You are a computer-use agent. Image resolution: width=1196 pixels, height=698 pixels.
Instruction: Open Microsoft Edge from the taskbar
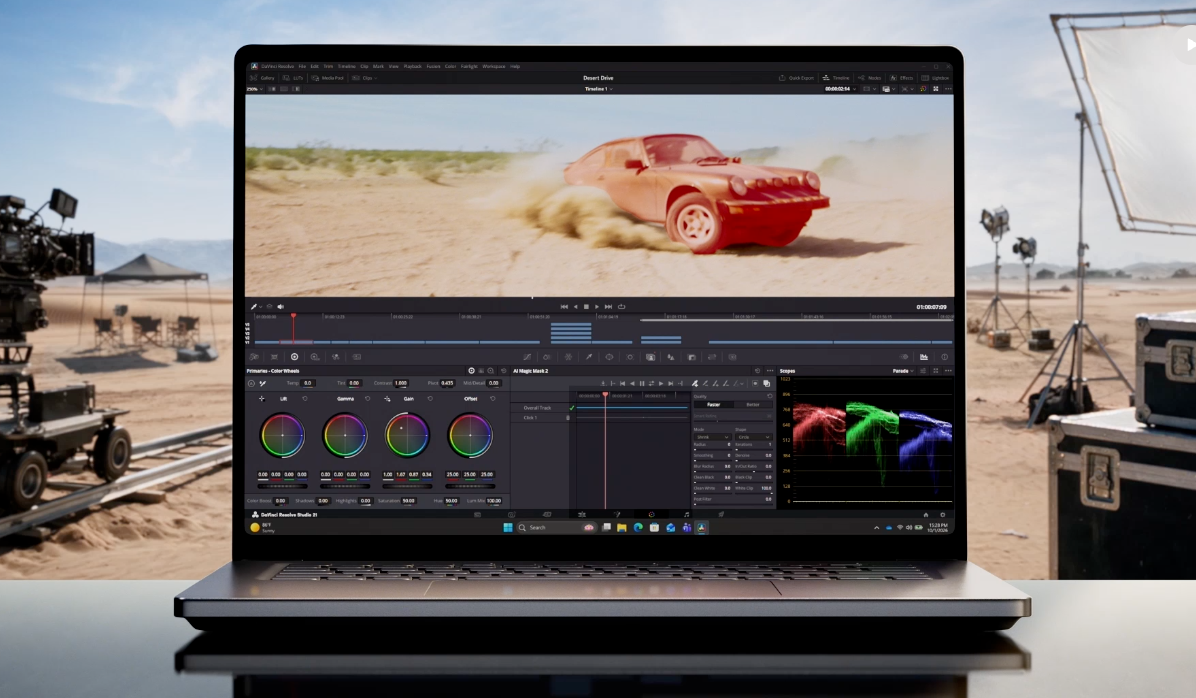pyautogui.click(x=638, y=527)
